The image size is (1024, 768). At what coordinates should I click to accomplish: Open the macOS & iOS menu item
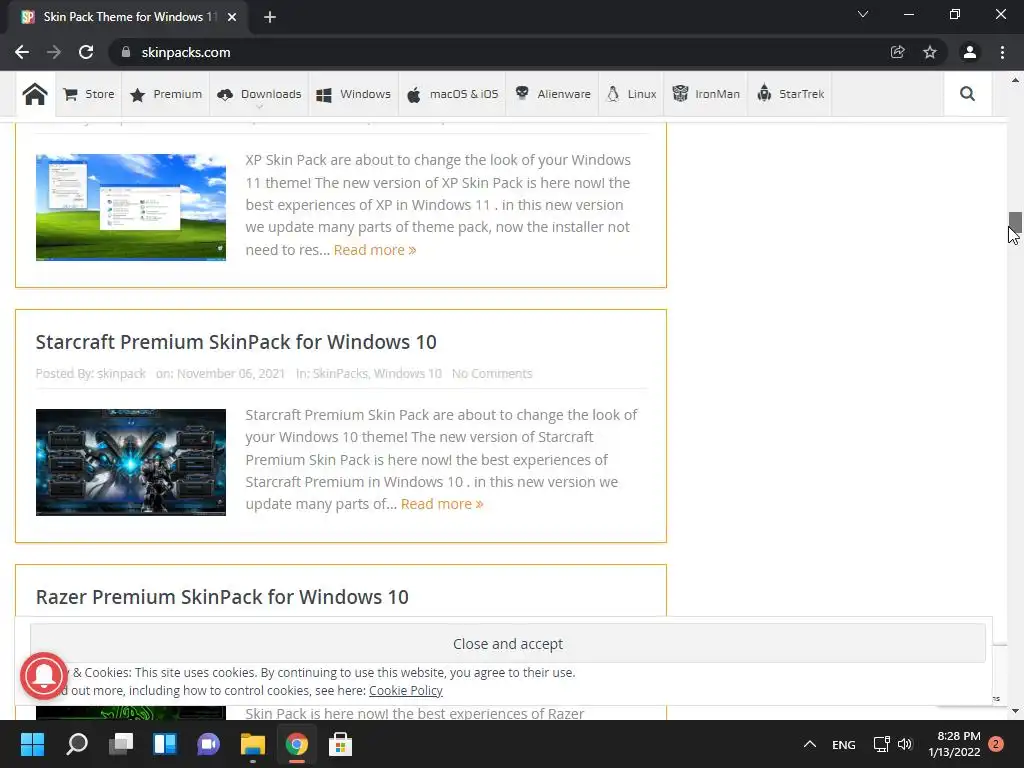(x=453, y=94)
